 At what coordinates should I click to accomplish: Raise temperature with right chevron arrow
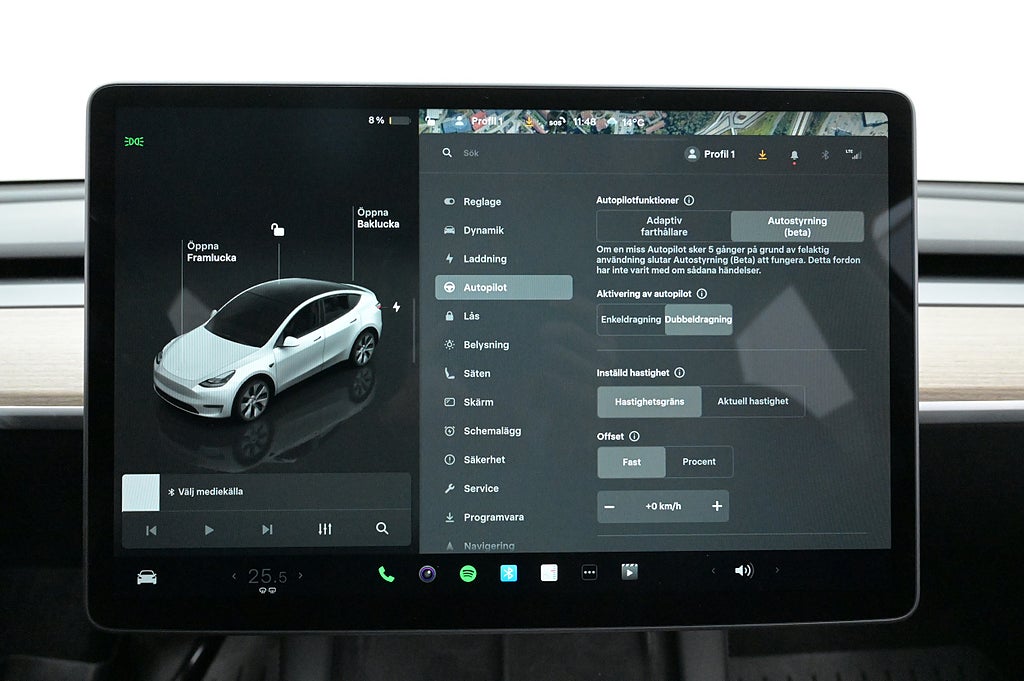point(300,576)
